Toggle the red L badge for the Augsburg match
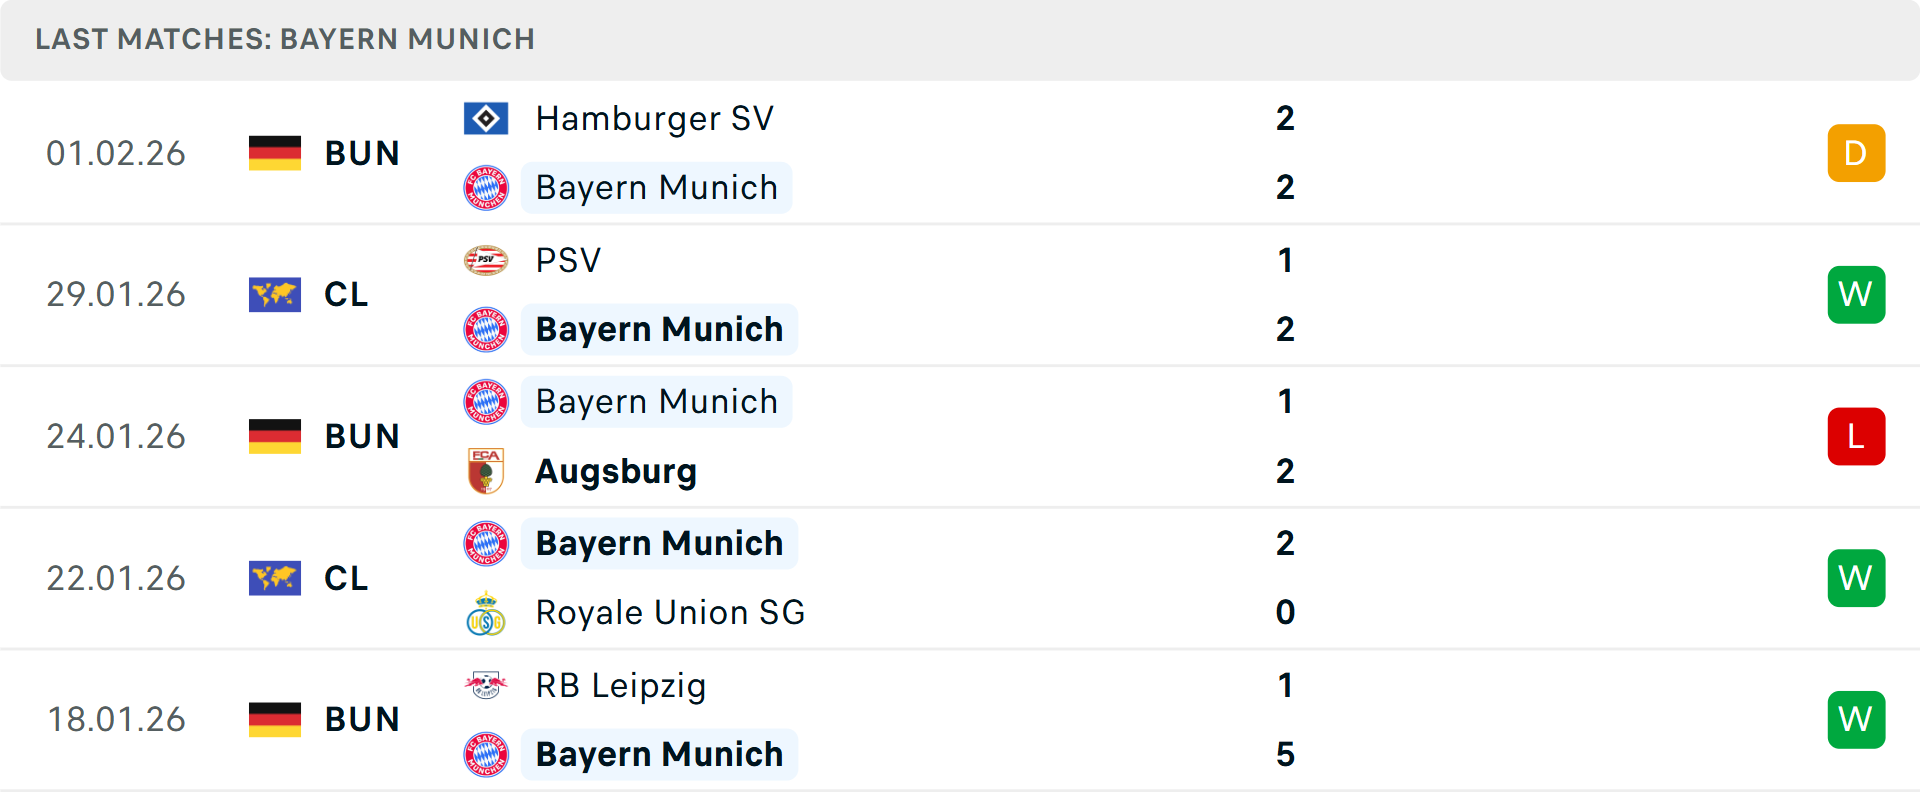The height and width of the screenshot is (792, 1920). point(1856,436)
